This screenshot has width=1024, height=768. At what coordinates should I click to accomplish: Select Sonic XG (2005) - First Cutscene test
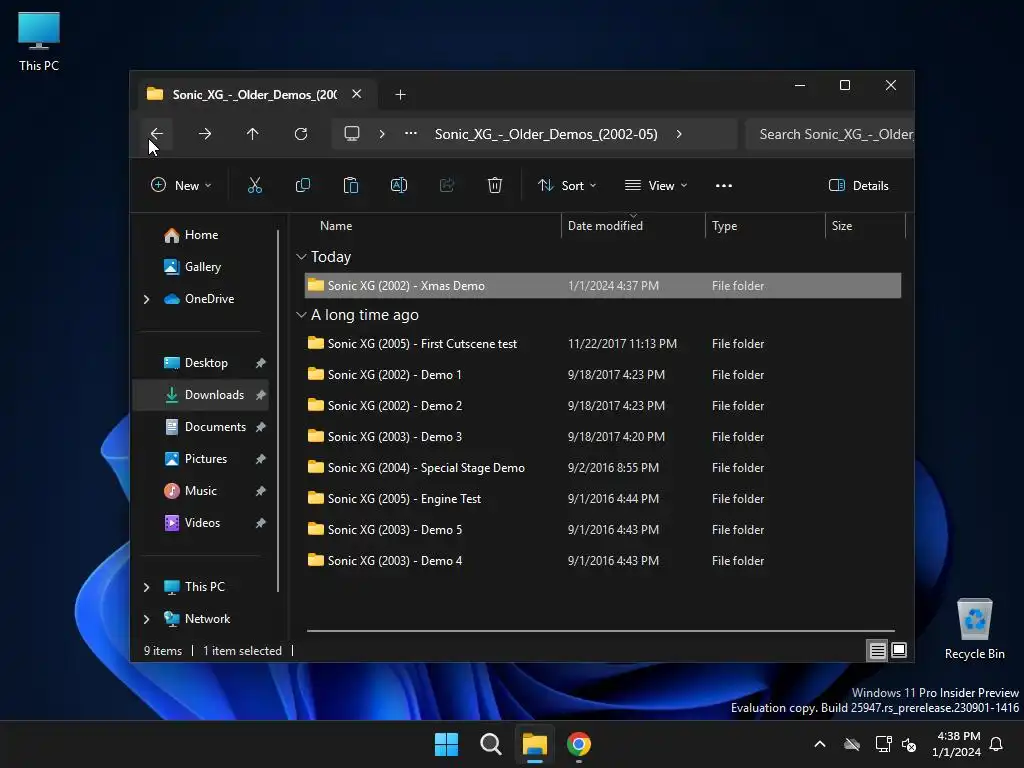coord(603,344)
